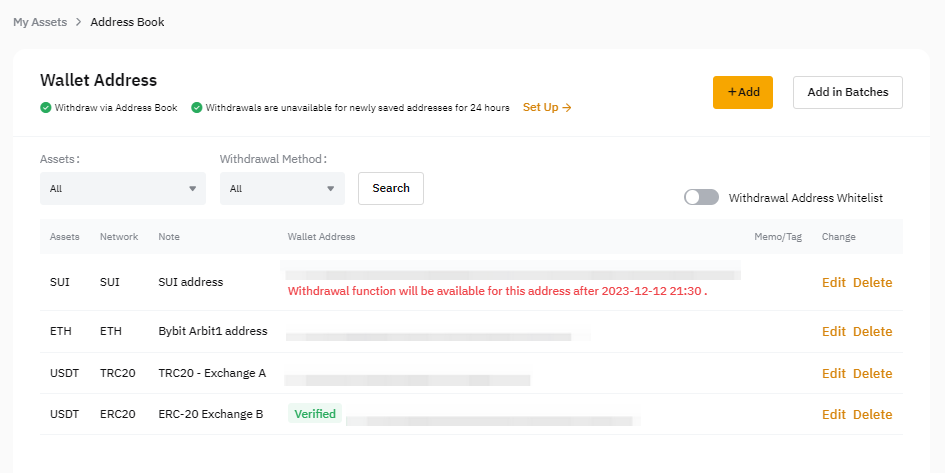Open the Assets filter dropdown
The image size is (945, 473).
[x=122, y=188]
